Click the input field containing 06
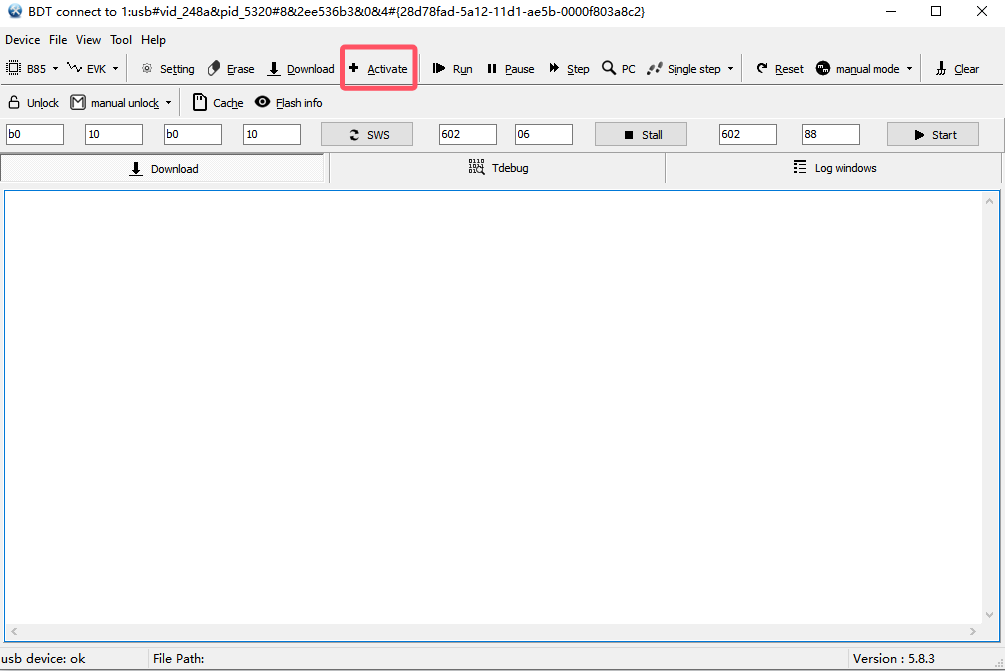The width and height of the screenshot is (1005, 671). click(544, 135)
